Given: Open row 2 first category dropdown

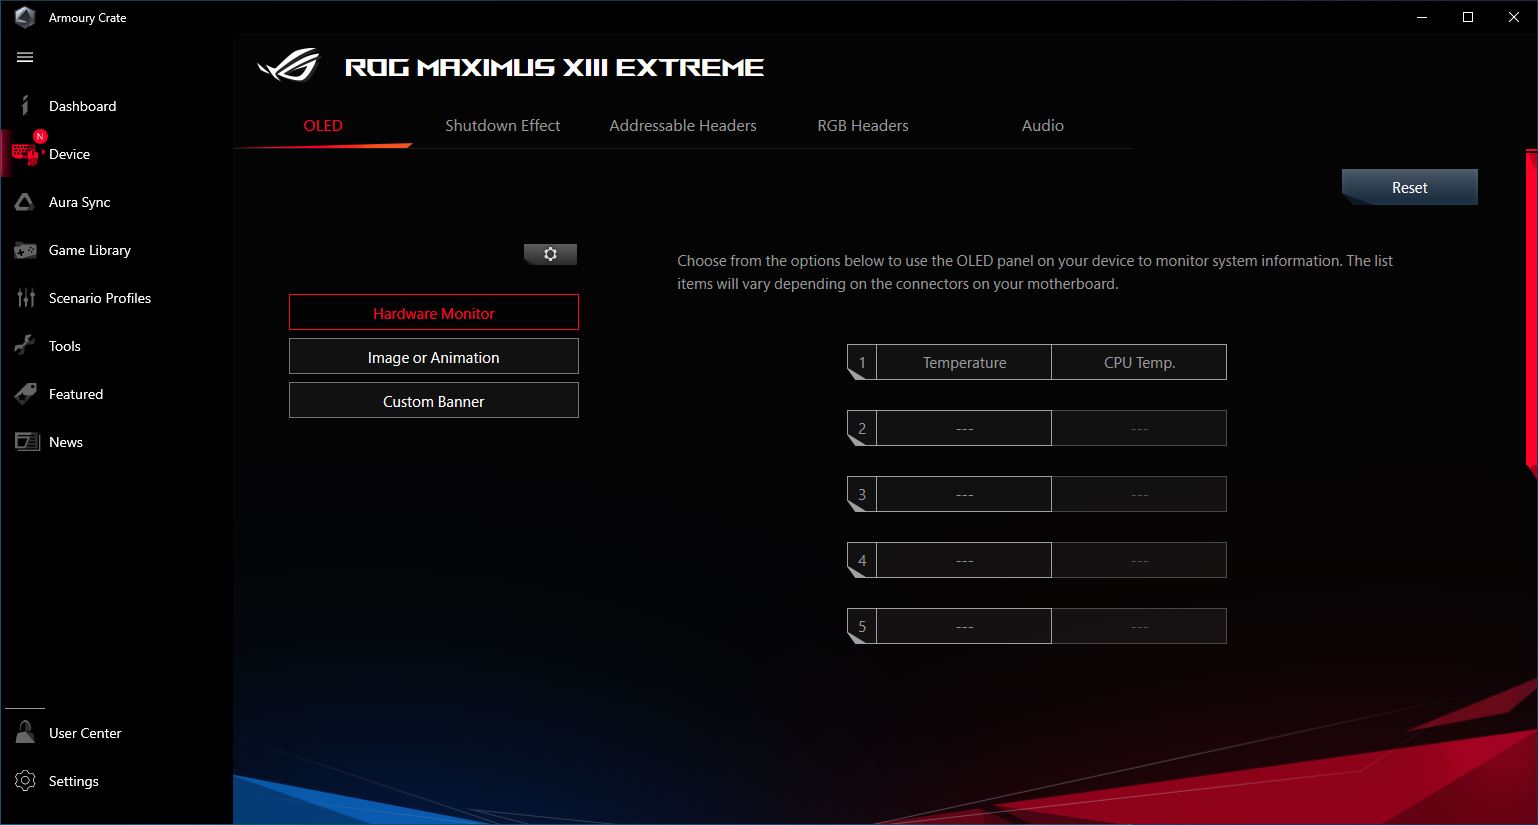Looking at the screenshot, I should pos(964,428).
